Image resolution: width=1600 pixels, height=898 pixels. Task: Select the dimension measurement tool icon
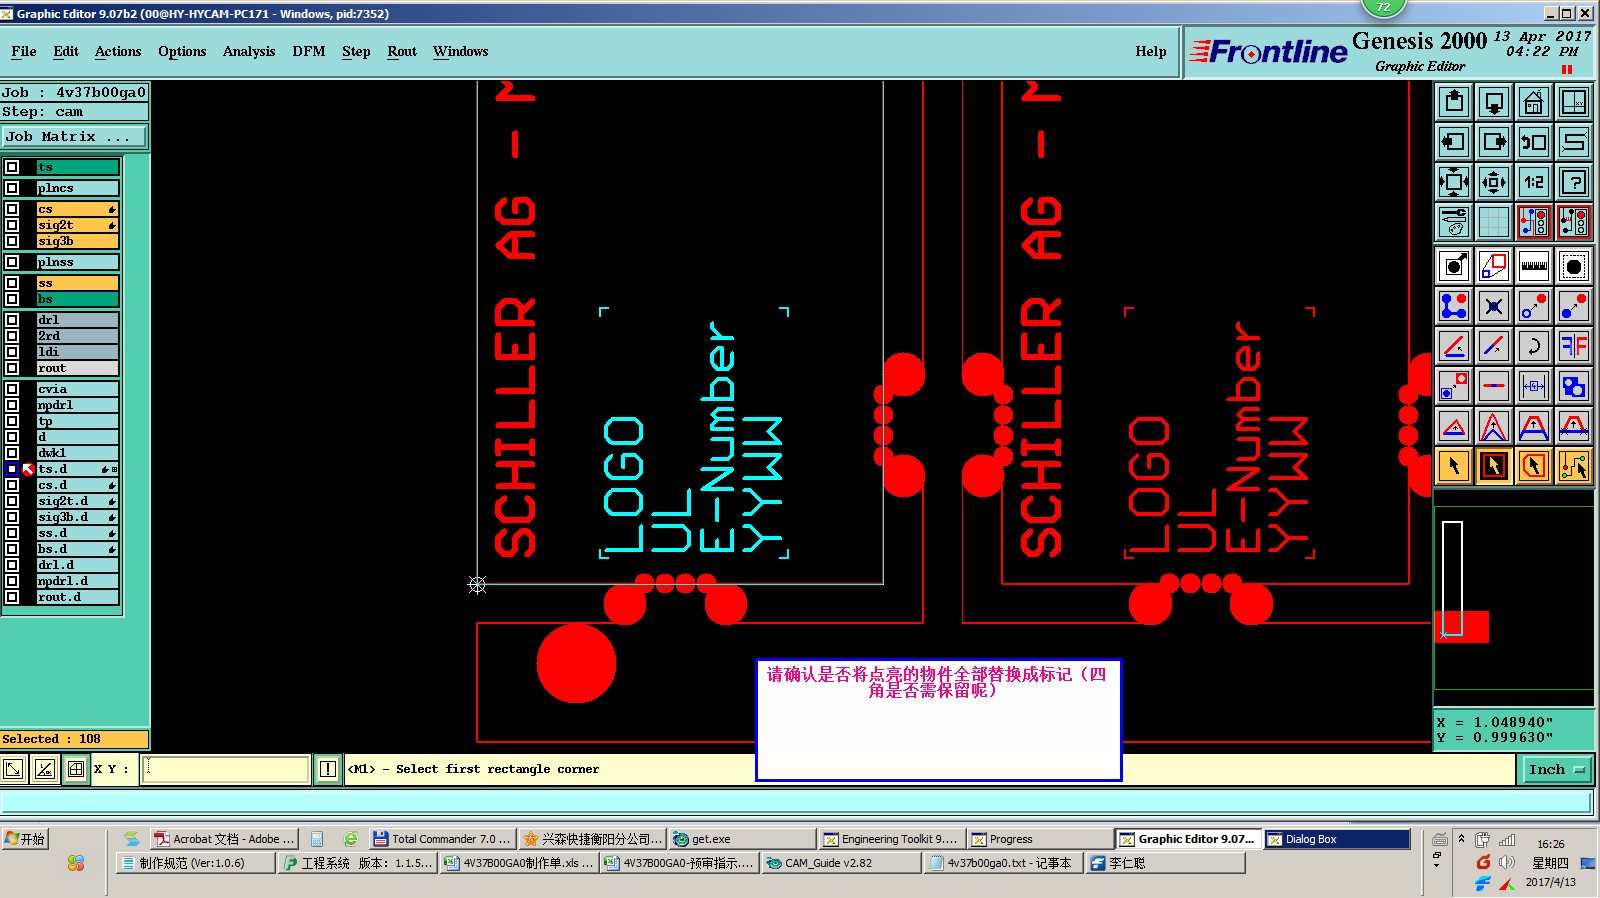[1533, 386]
